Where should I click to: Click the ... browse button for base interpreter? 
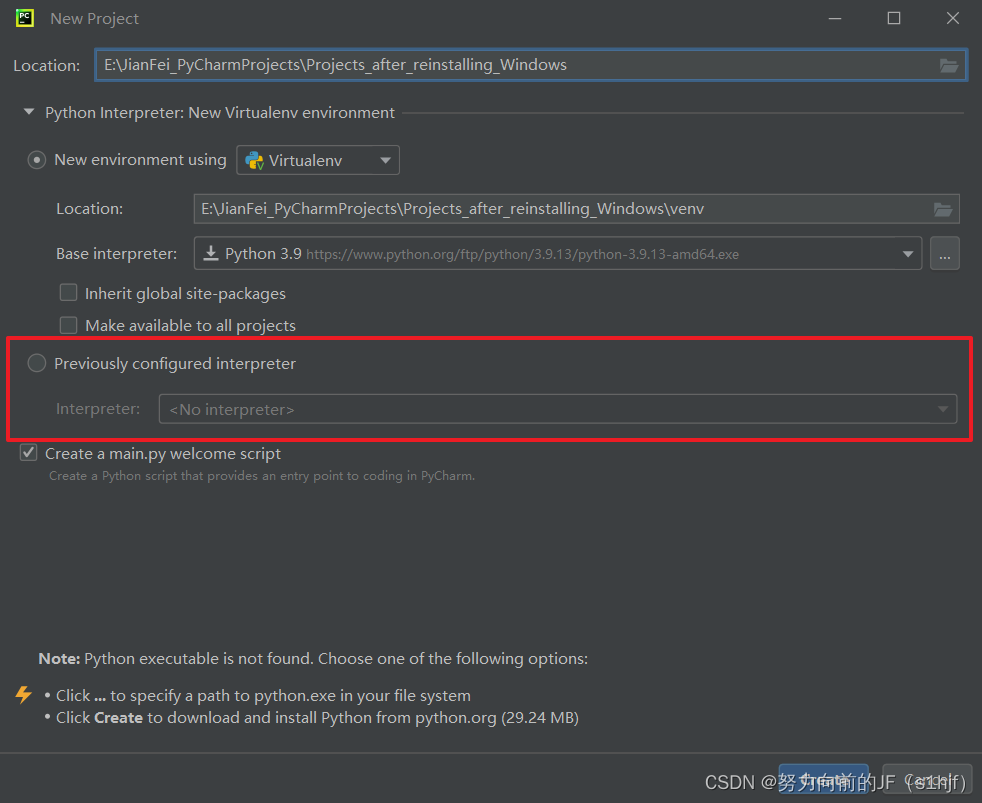[x=944, y=253]
